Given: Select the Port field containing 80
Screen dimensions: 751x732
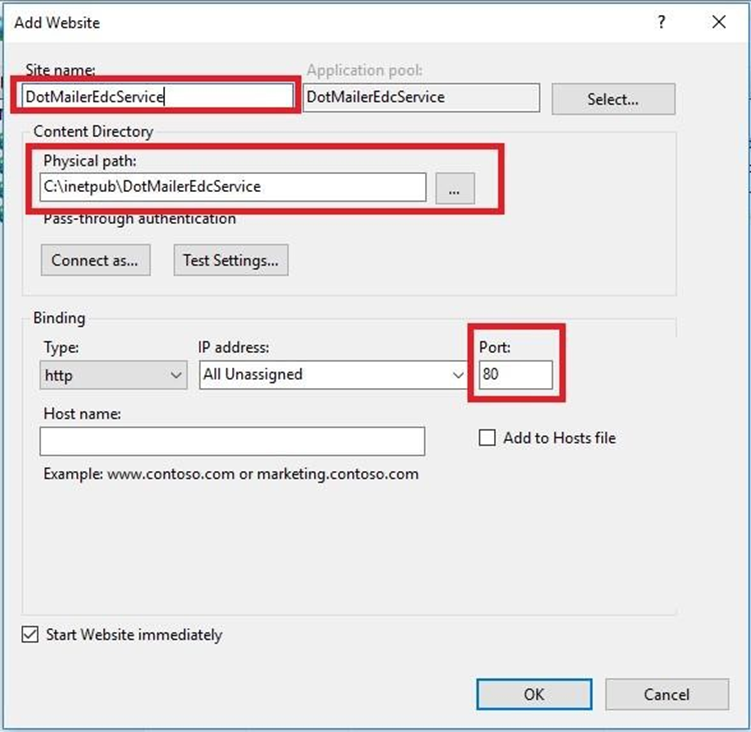Looking at the screenshot, I should [x=515, y=375].
